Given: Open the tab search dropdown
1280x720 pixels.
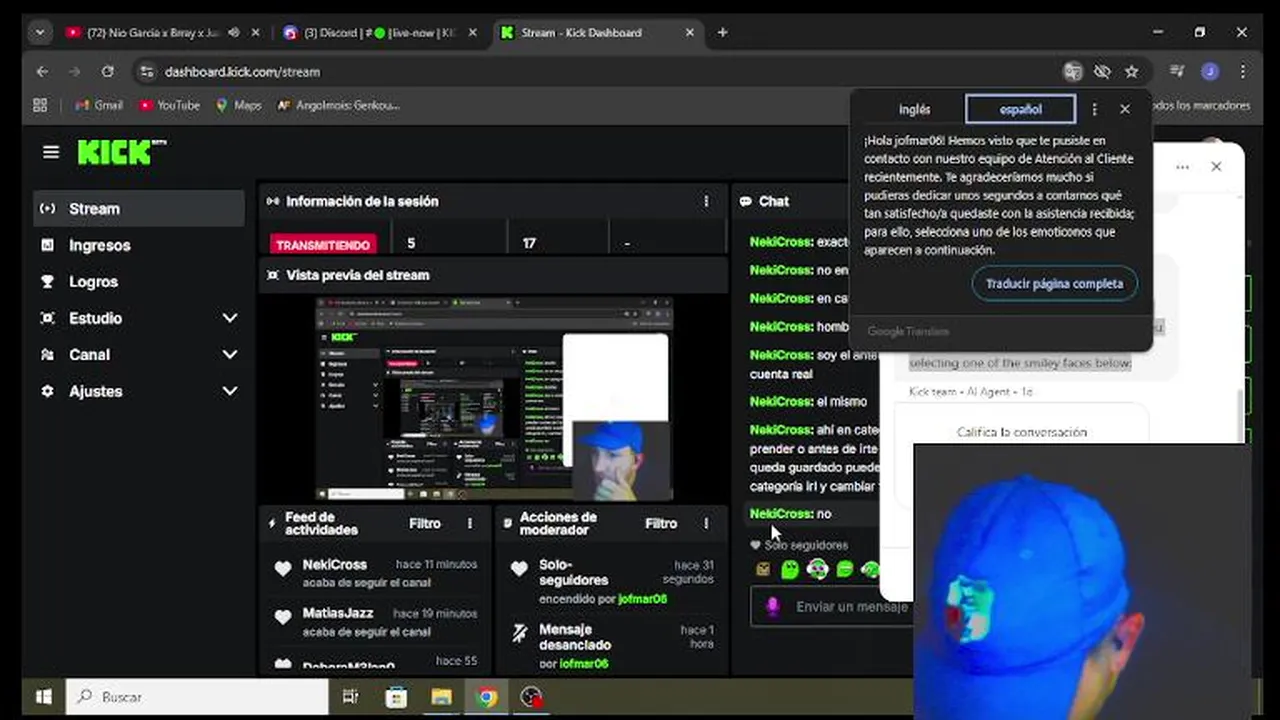Looking at the screenshot, I should point(39,32).
